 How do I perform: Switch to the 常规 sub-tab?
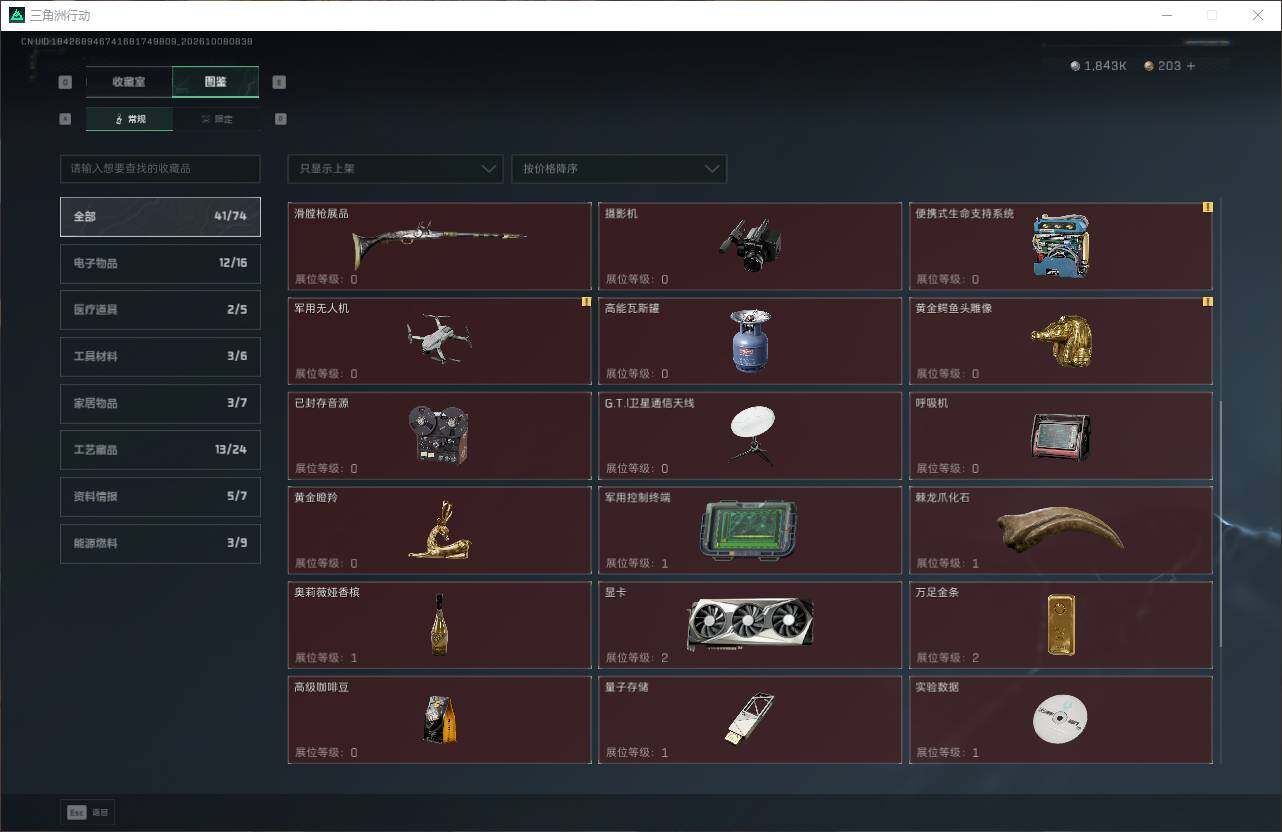[129, 119]
